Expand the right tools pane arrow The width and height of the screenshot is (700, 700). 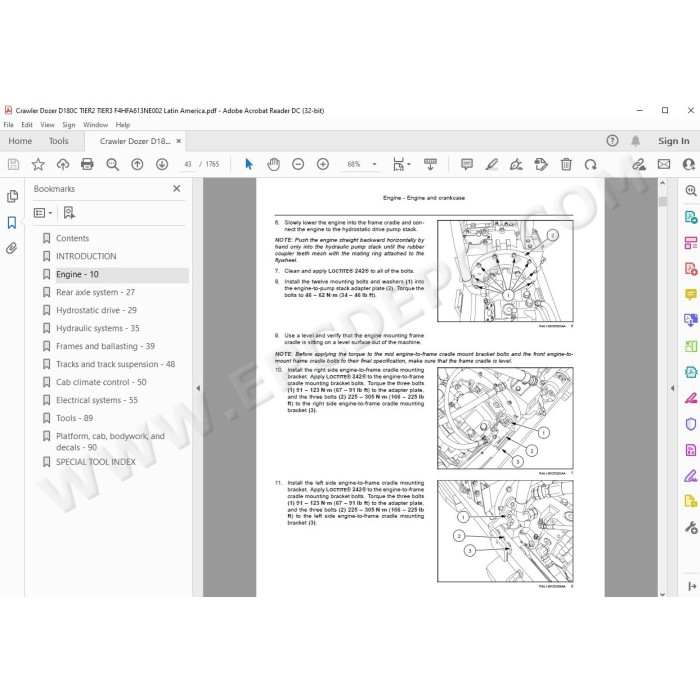(x=672, y=388)
